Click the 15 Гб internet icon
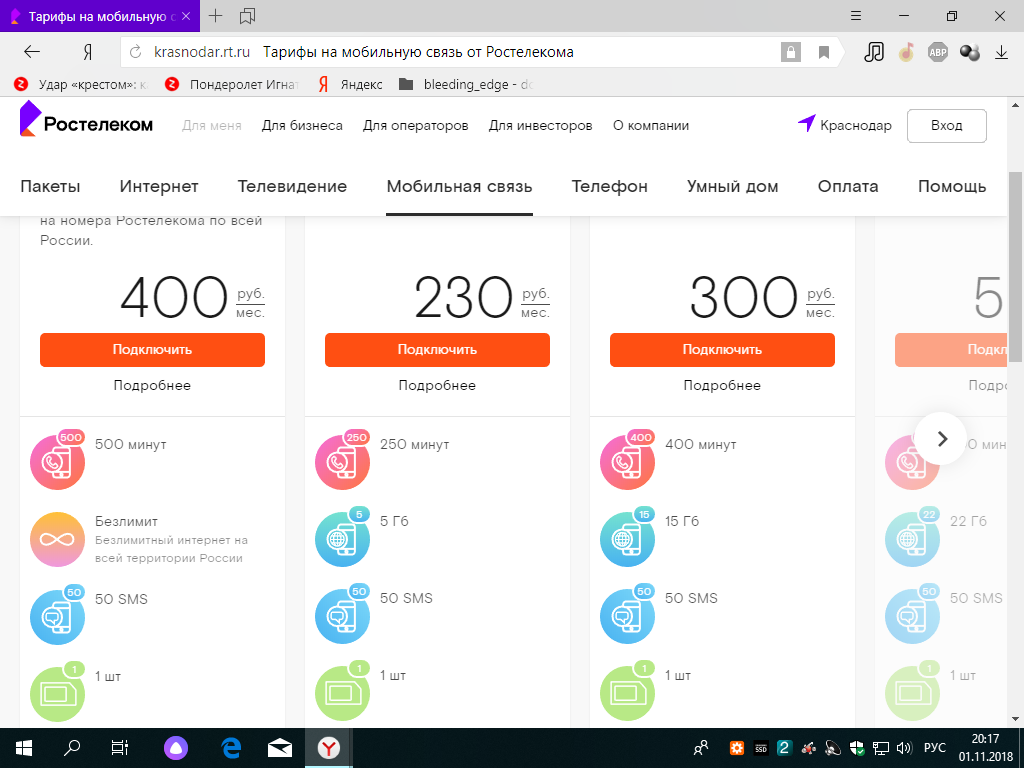 (x=627, y=537)
